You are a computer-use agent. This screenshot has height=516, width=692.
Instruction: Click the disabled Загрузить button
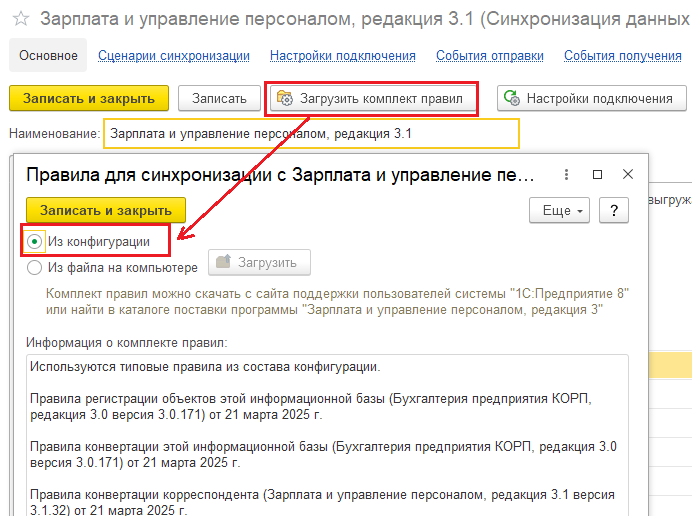point(260,263)
